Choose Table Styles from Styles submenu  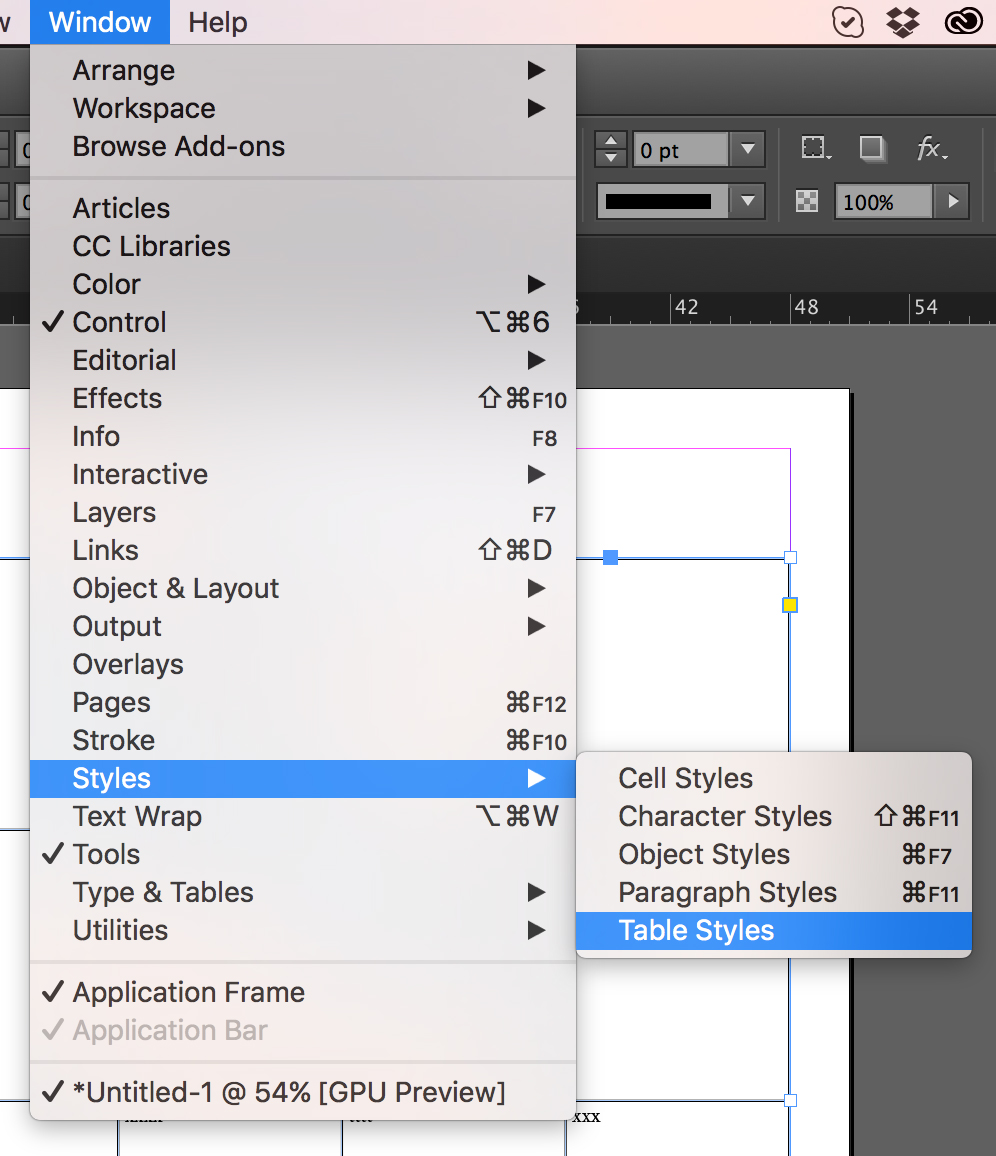[696, 930]
